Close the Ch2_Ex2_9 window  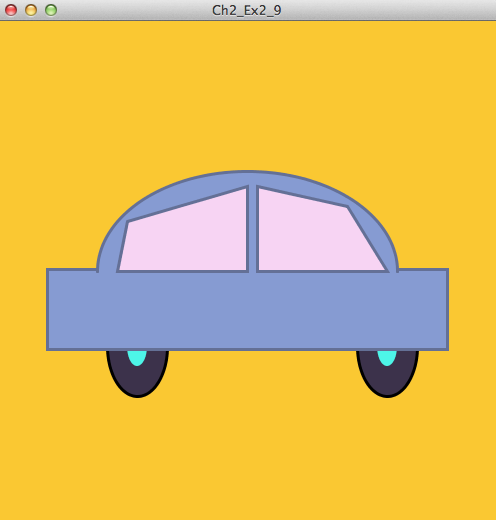point(11,10)
